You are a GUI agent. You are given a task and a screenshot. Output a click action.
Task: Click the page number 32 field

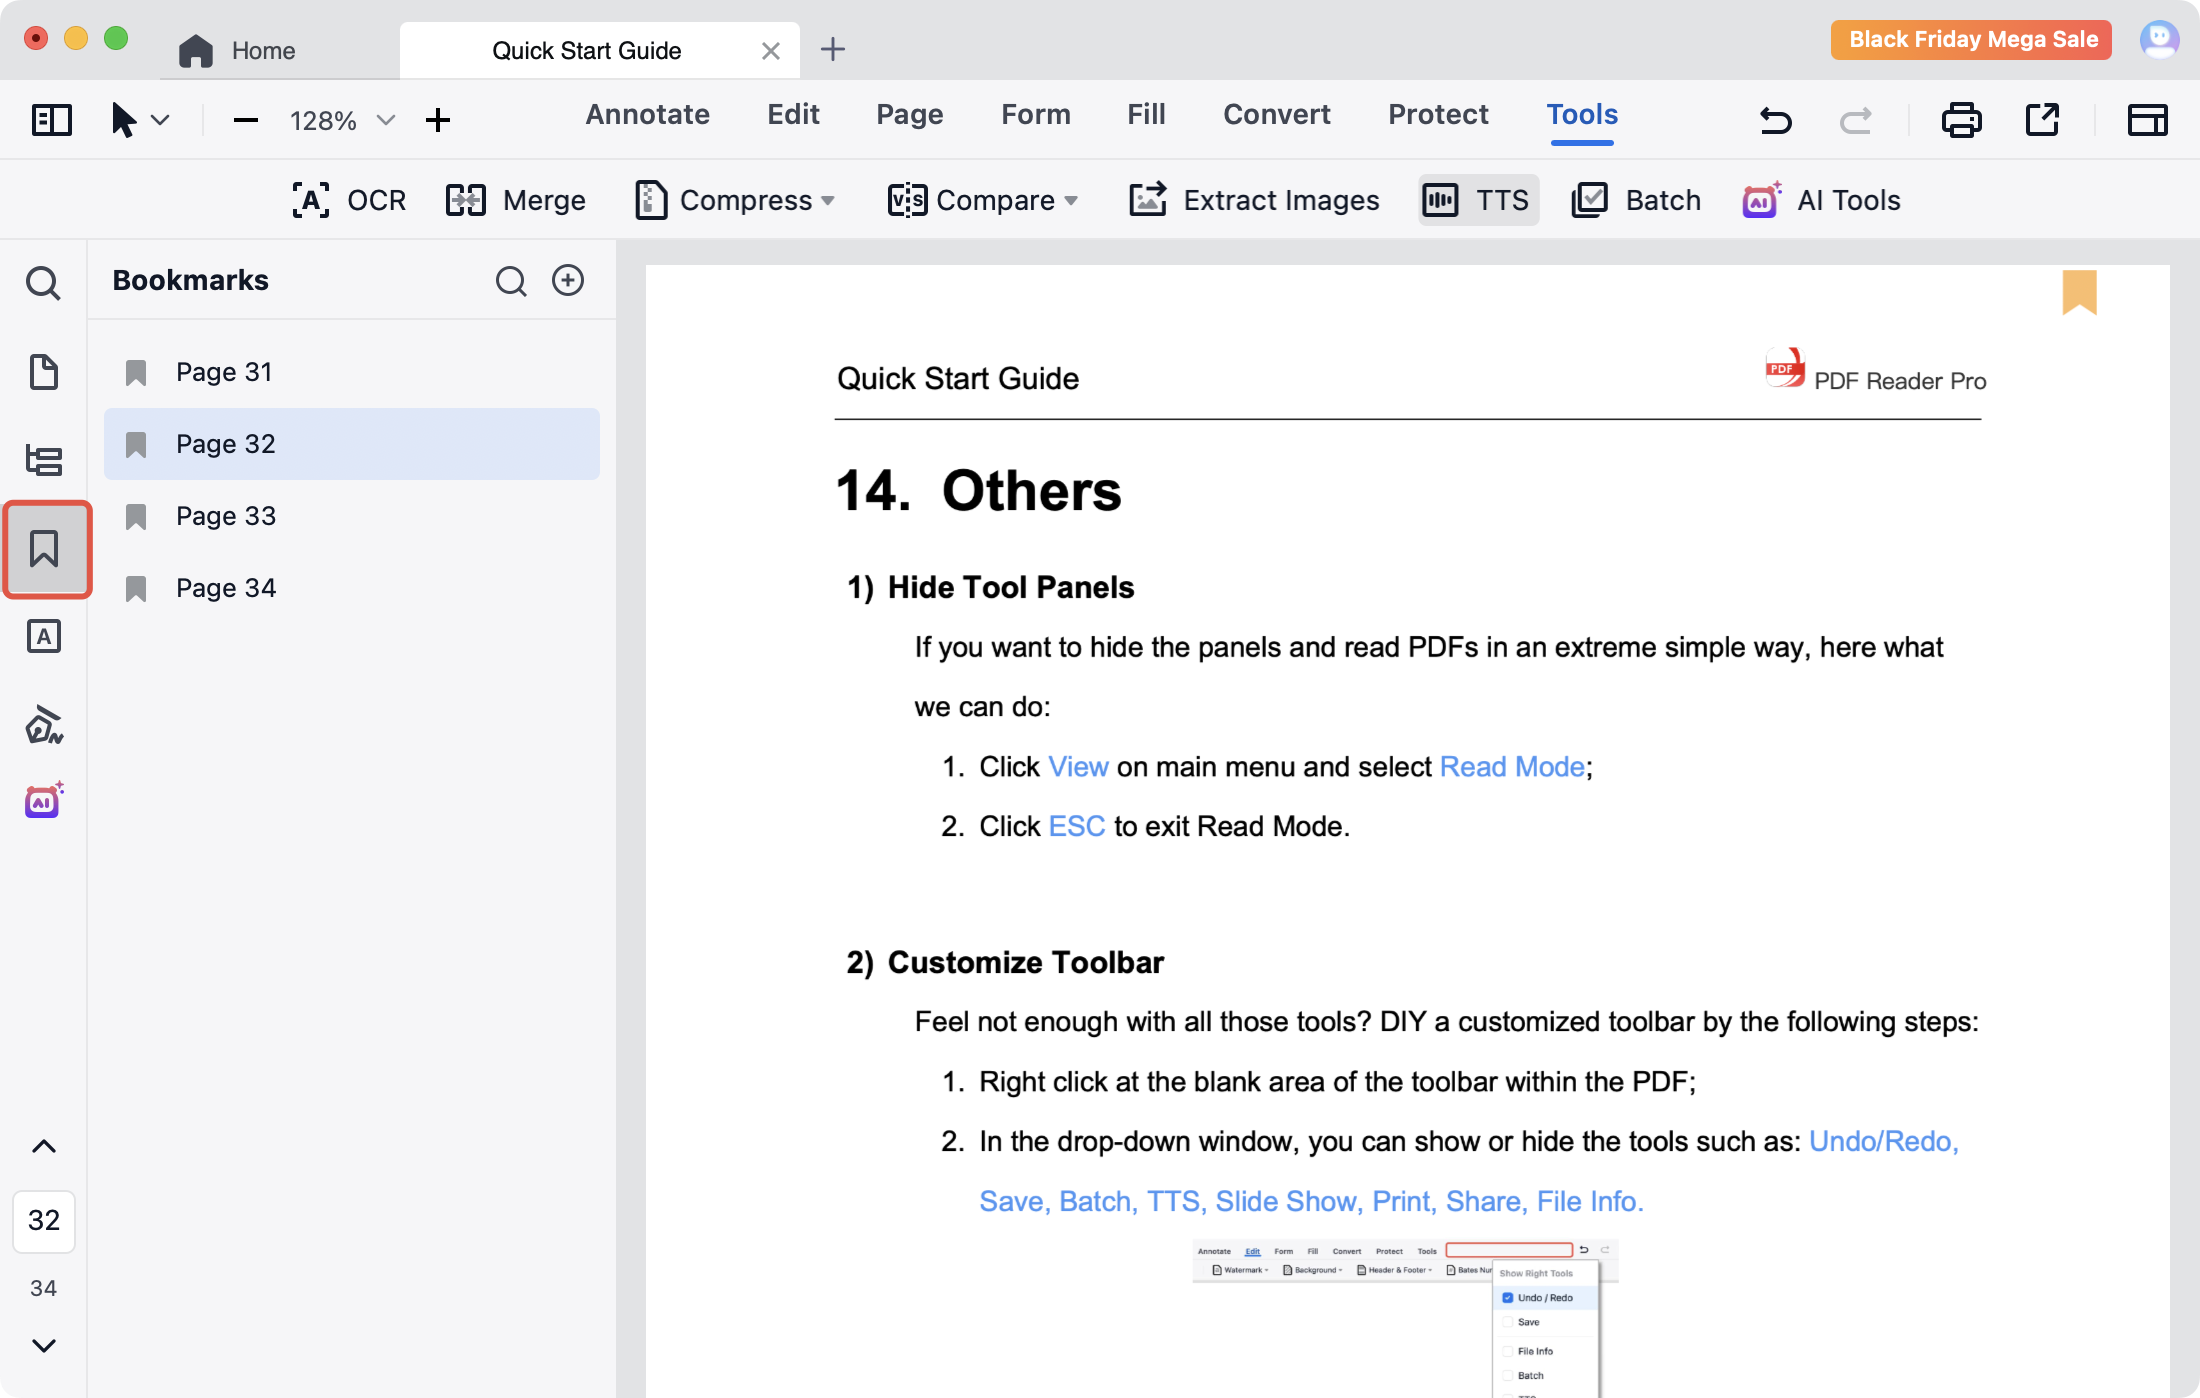point(44,1220)
